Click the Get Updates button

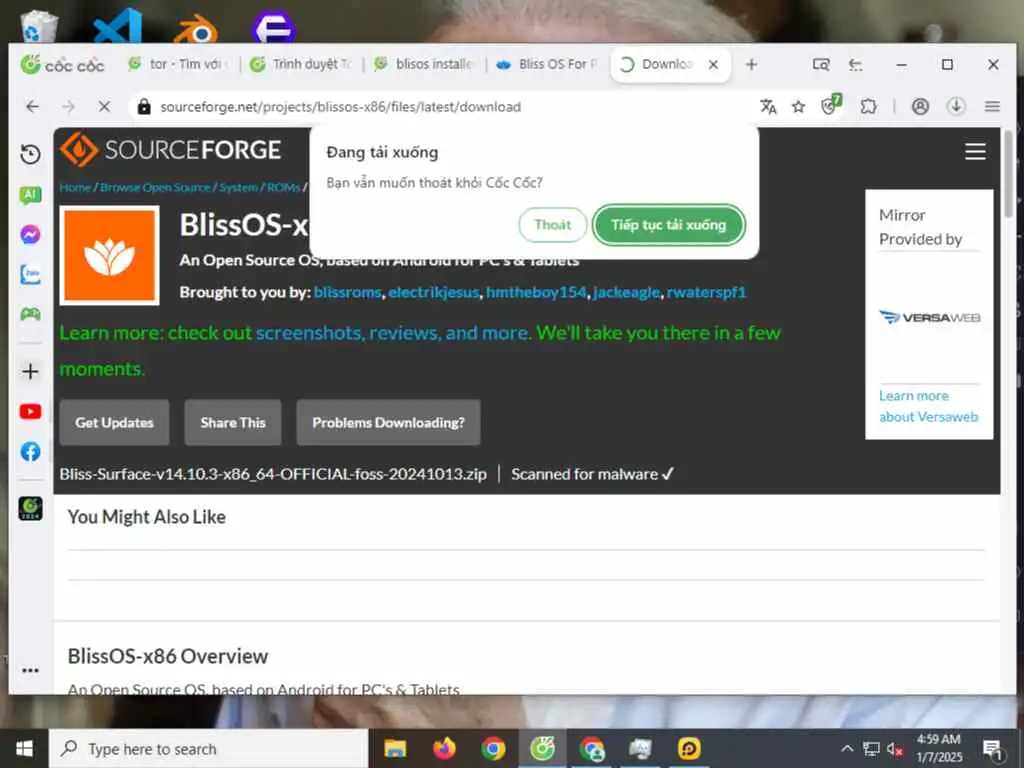pos(114,423)
